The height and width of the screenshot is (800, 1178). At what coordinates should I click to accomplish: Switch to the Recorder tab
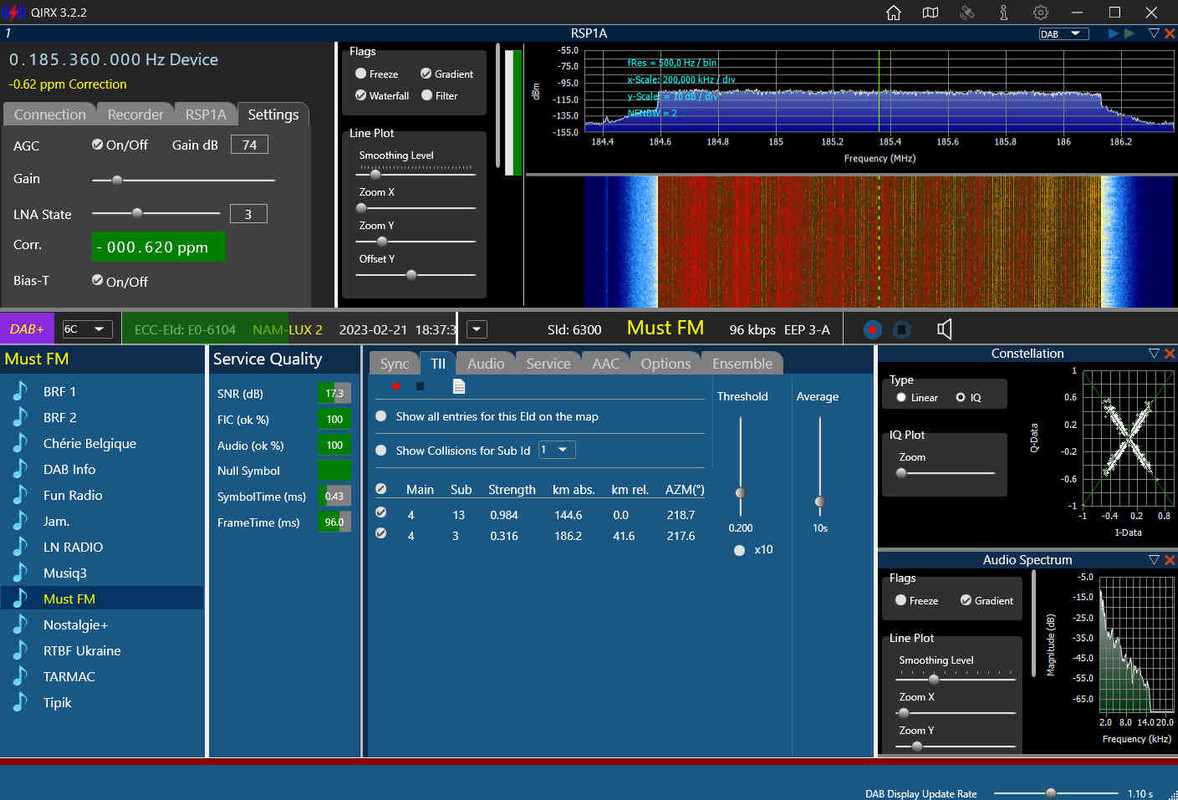(135, 114)
